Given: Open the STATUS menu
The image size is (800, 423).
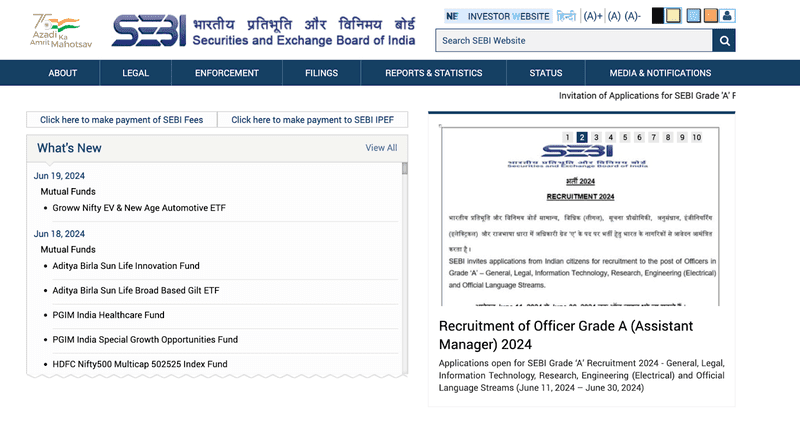Looking at the screenshot, I should point(545,73).
